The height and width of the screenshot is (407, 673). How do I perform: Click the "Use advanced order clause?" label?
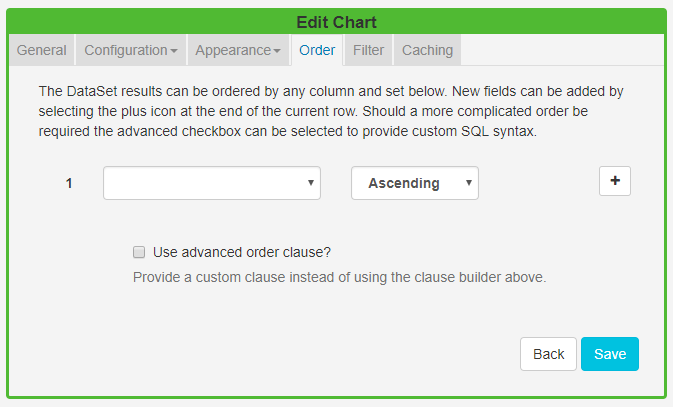242,252
